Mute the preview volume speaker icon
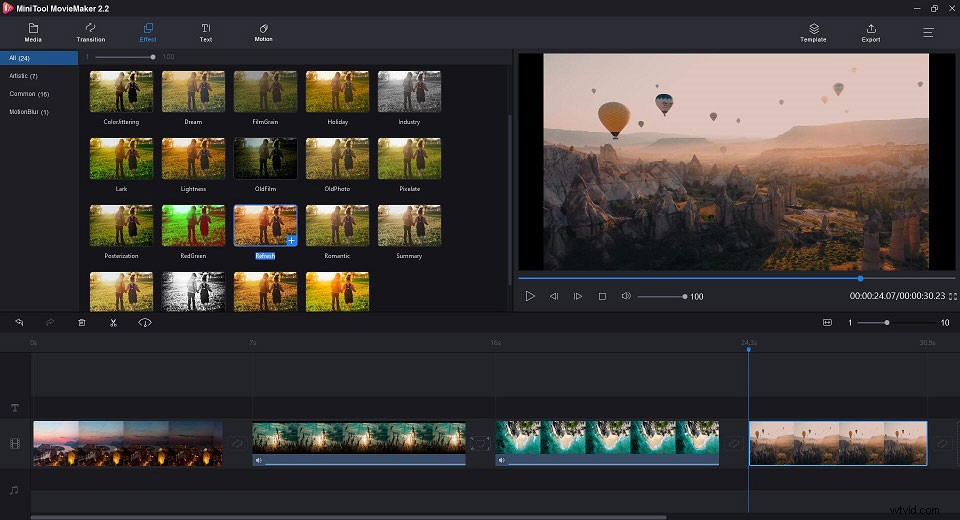Screen dimensions: 960x520 [x=626, y=296]
